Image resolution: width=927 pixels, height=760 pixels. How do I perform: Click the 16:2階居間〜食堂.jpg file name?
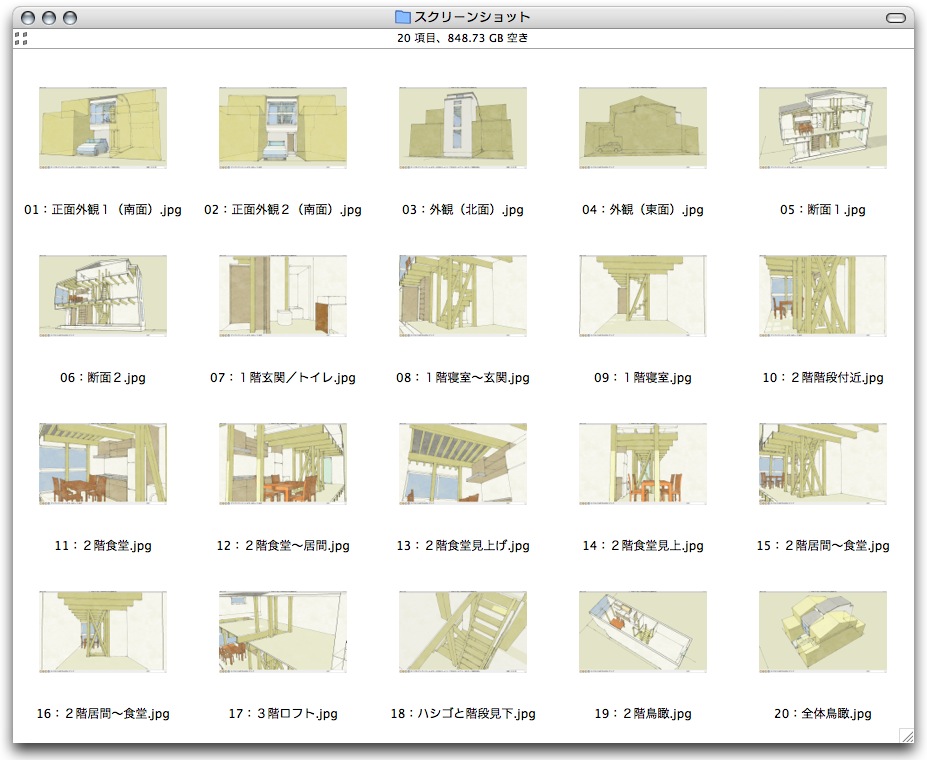coord(103,714)
